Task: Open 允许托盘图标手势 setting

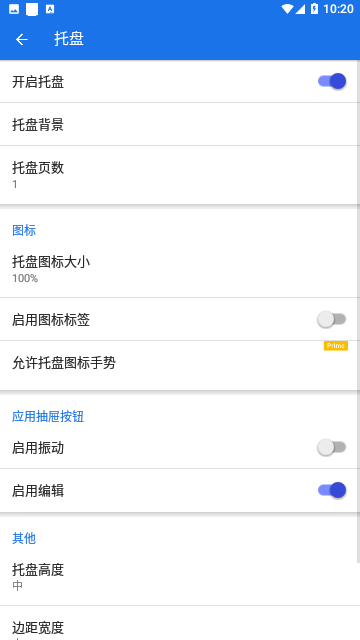Action: point(179,365)
